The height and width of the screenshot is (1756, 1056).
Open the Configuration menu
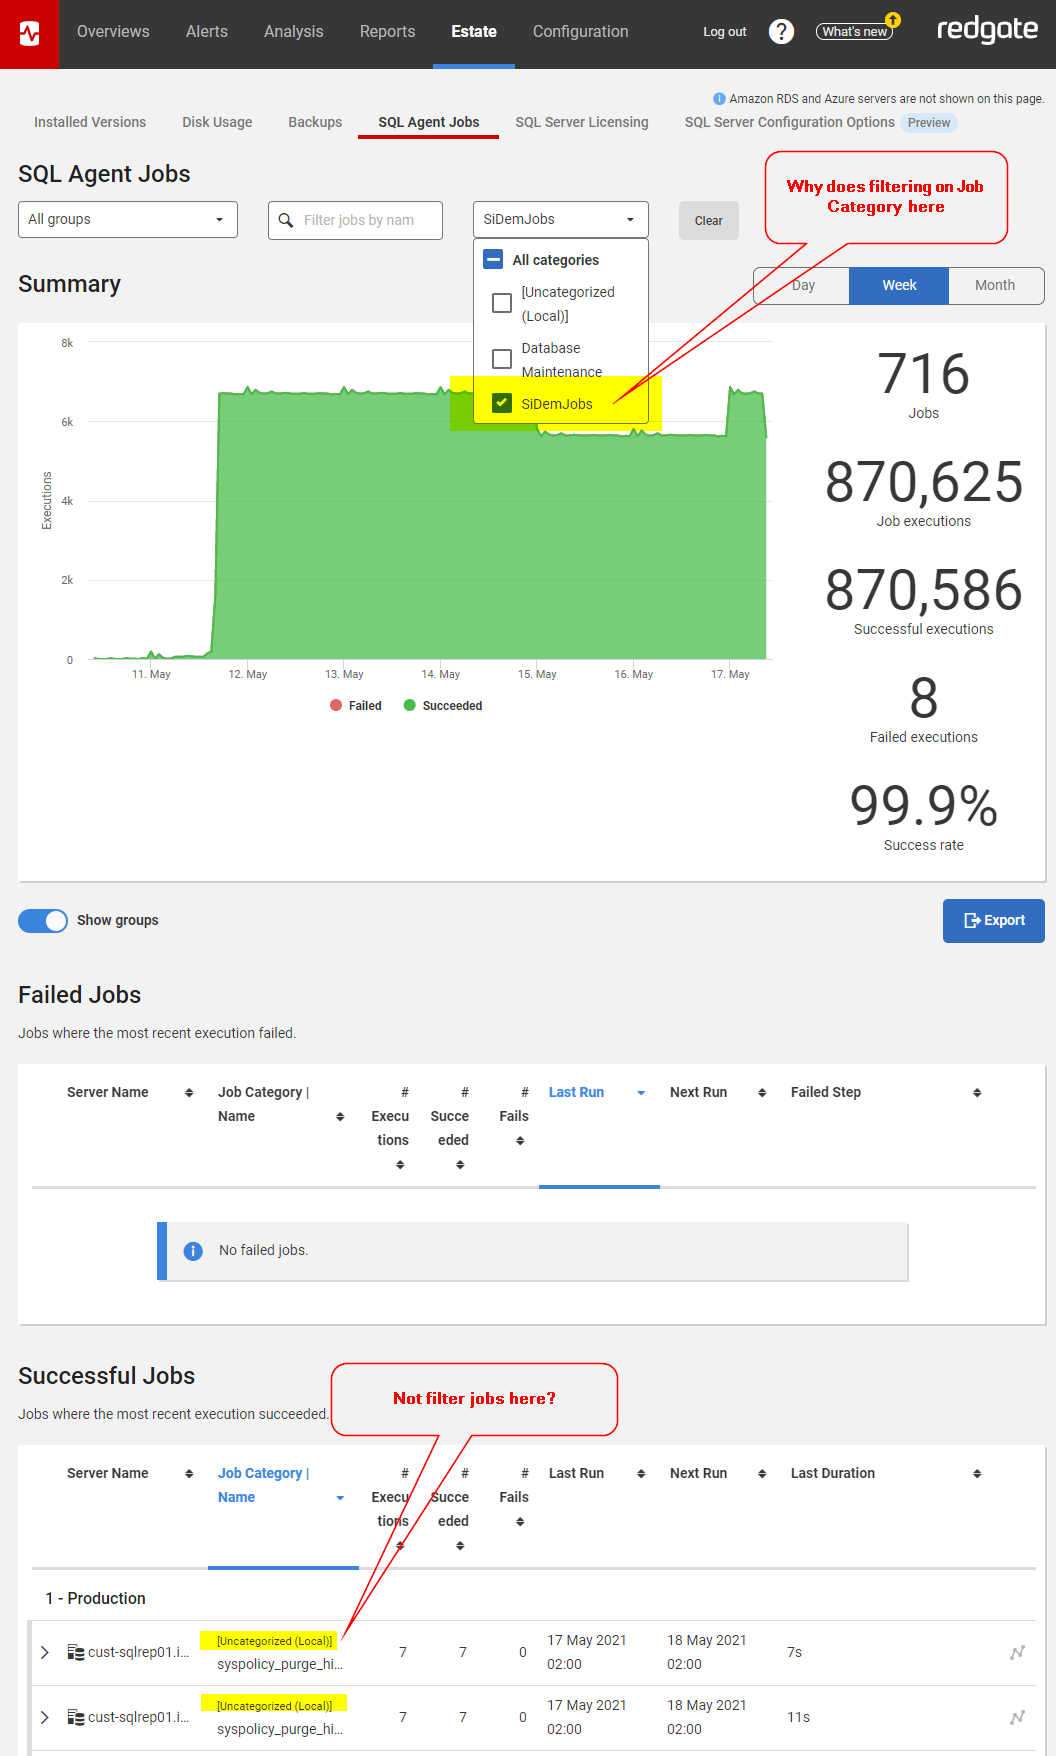581,32
